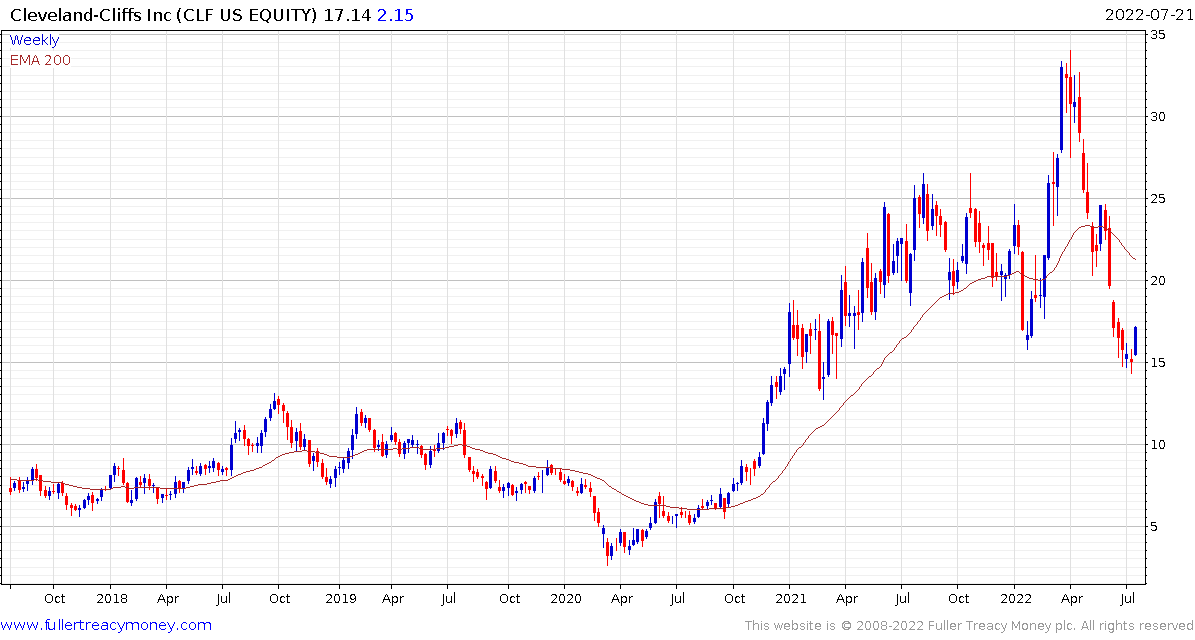This screenshot has height=640, width=1195.
Task: Select the Weekly legend label
Action: click(x=34, y=41)
